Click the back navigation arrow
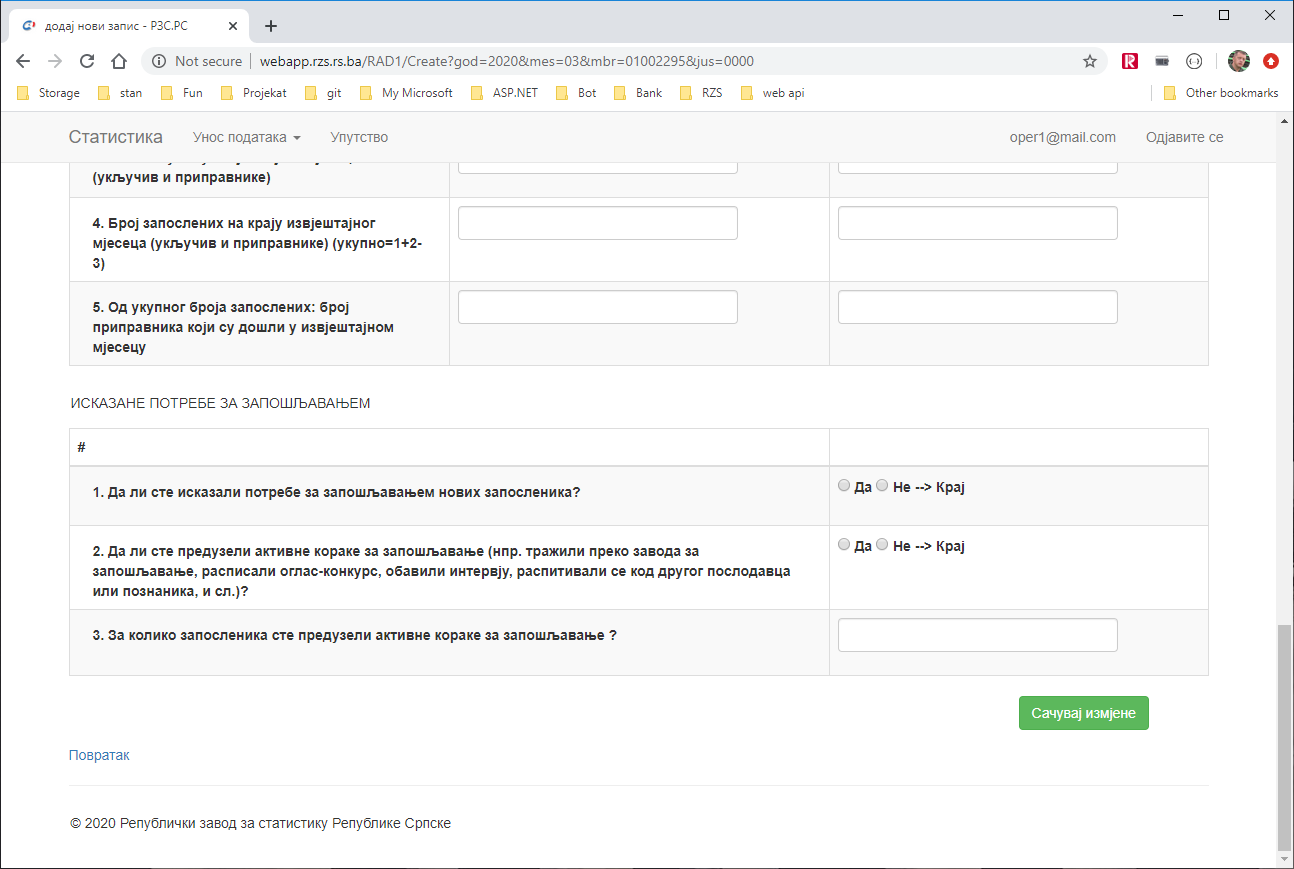Screen dimensions: 1294x869 pos(23,61)
